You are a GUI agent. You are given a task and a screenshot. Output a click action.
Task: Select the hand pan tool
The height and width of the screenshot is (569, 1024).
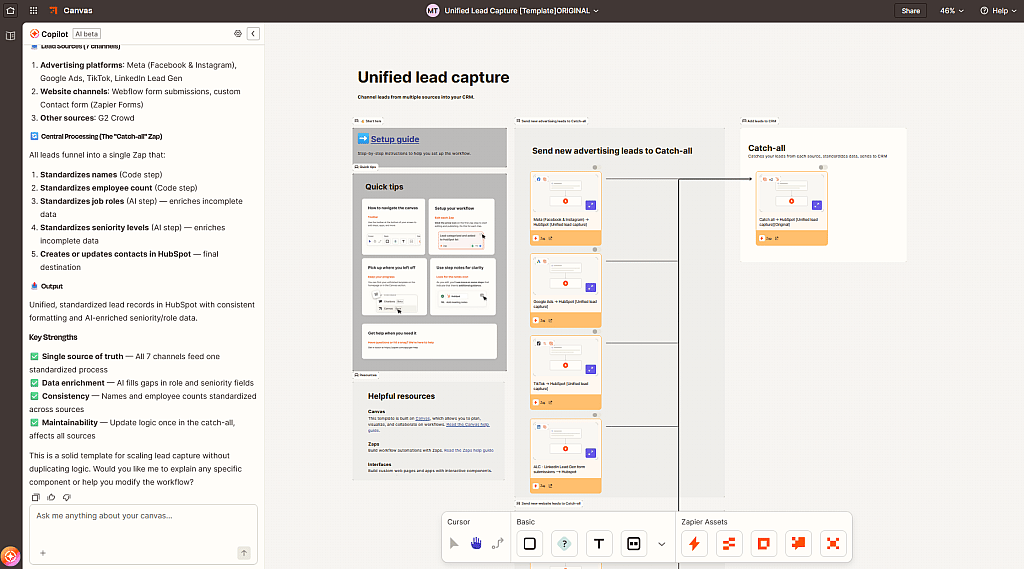tap(476, 544)
